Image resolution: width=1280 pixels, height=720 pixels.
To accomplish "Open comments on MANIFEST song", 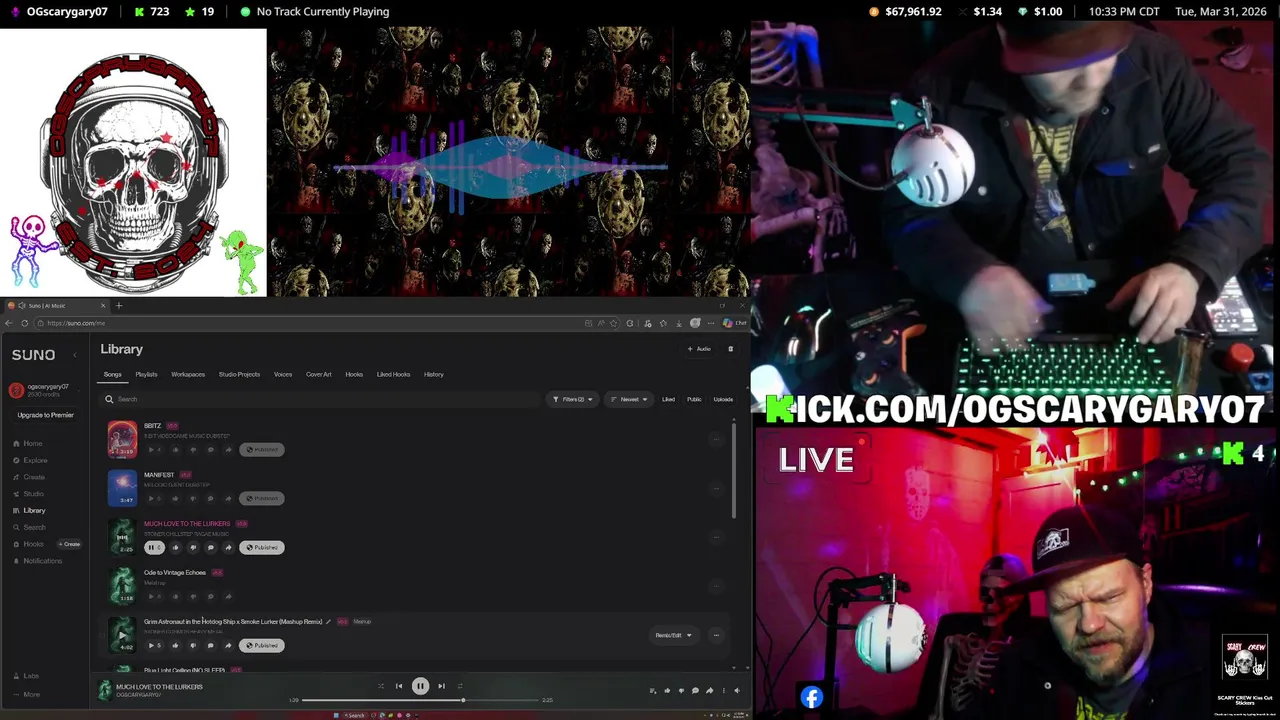I will click(210, 498).
